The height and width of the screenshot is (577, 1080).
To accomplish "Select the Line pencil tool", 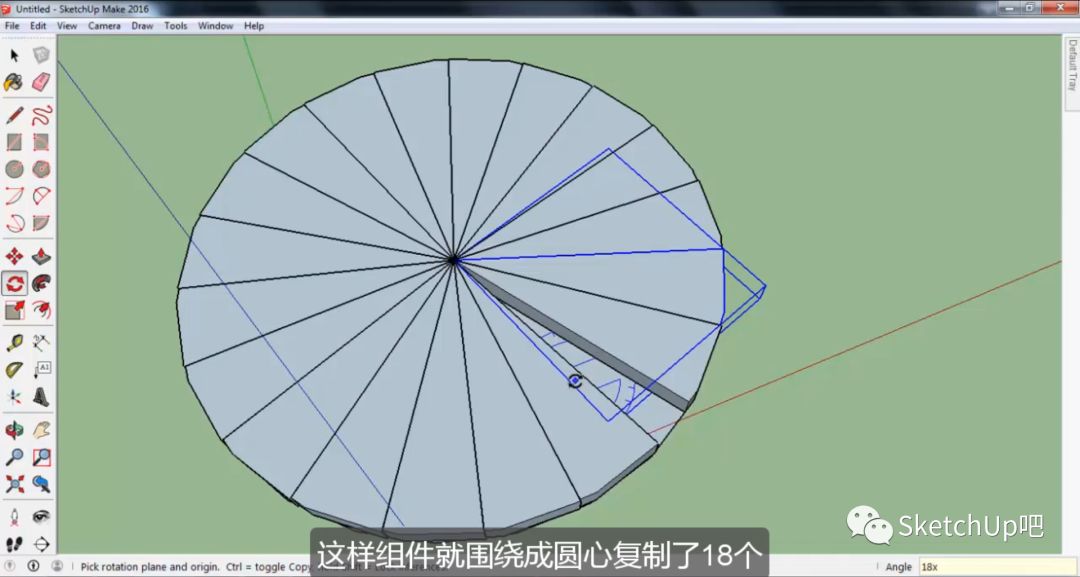I will coord(14,114).
